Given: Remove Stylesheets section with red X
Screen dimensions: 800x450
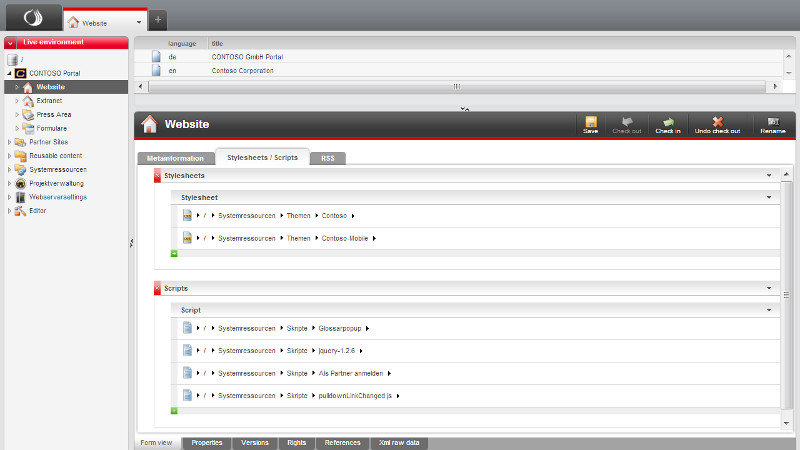Looking at the screenshot, I should (157, 176).
